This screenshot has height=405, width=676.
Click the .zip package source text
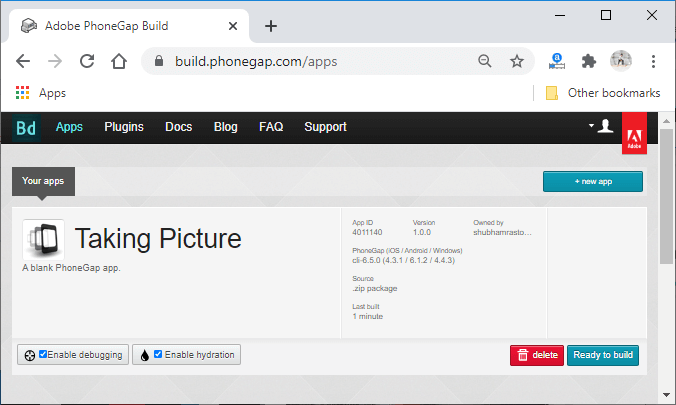(x=374, y=289)
